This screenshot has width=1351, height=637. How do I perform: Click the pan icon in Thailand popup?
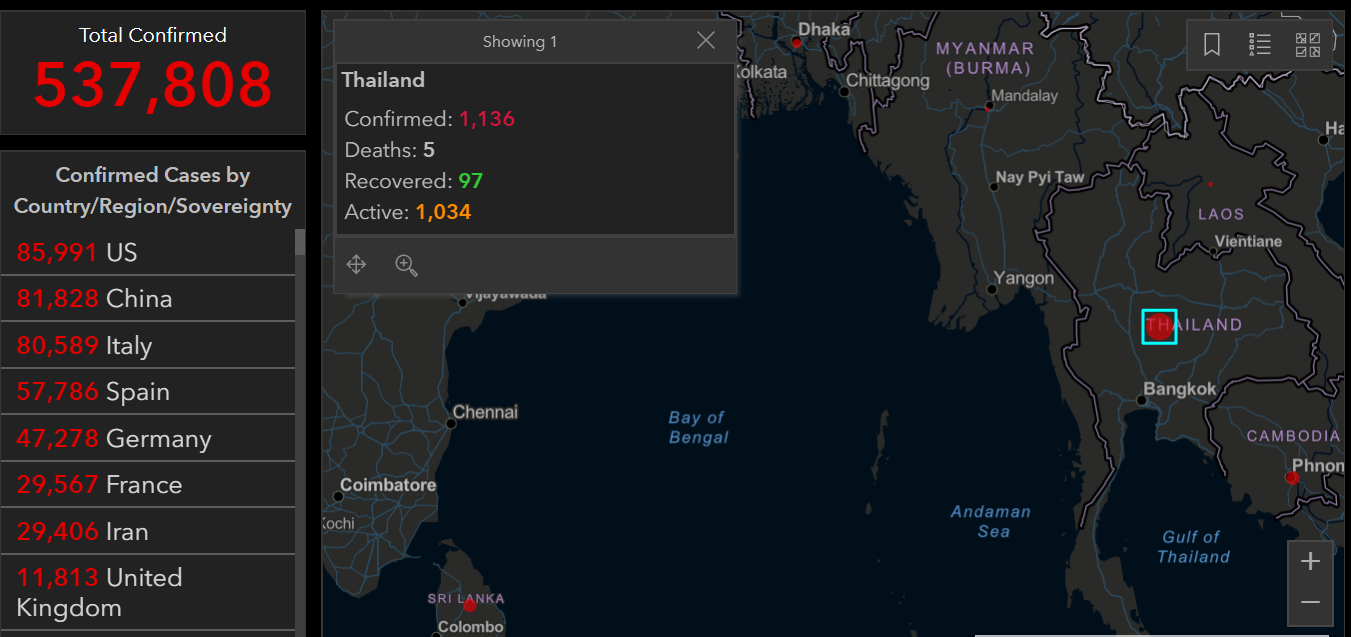356,265
